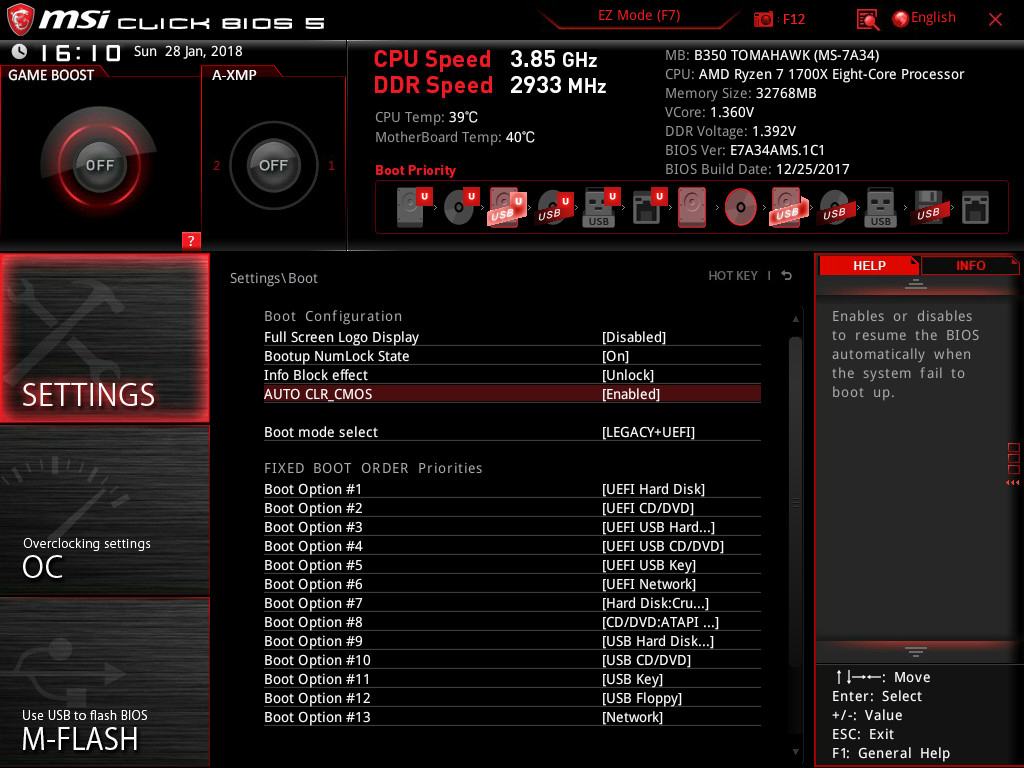Screen dimensions: 1024x768
Task: Open the red question mark help icon
Action: [191, 240]
